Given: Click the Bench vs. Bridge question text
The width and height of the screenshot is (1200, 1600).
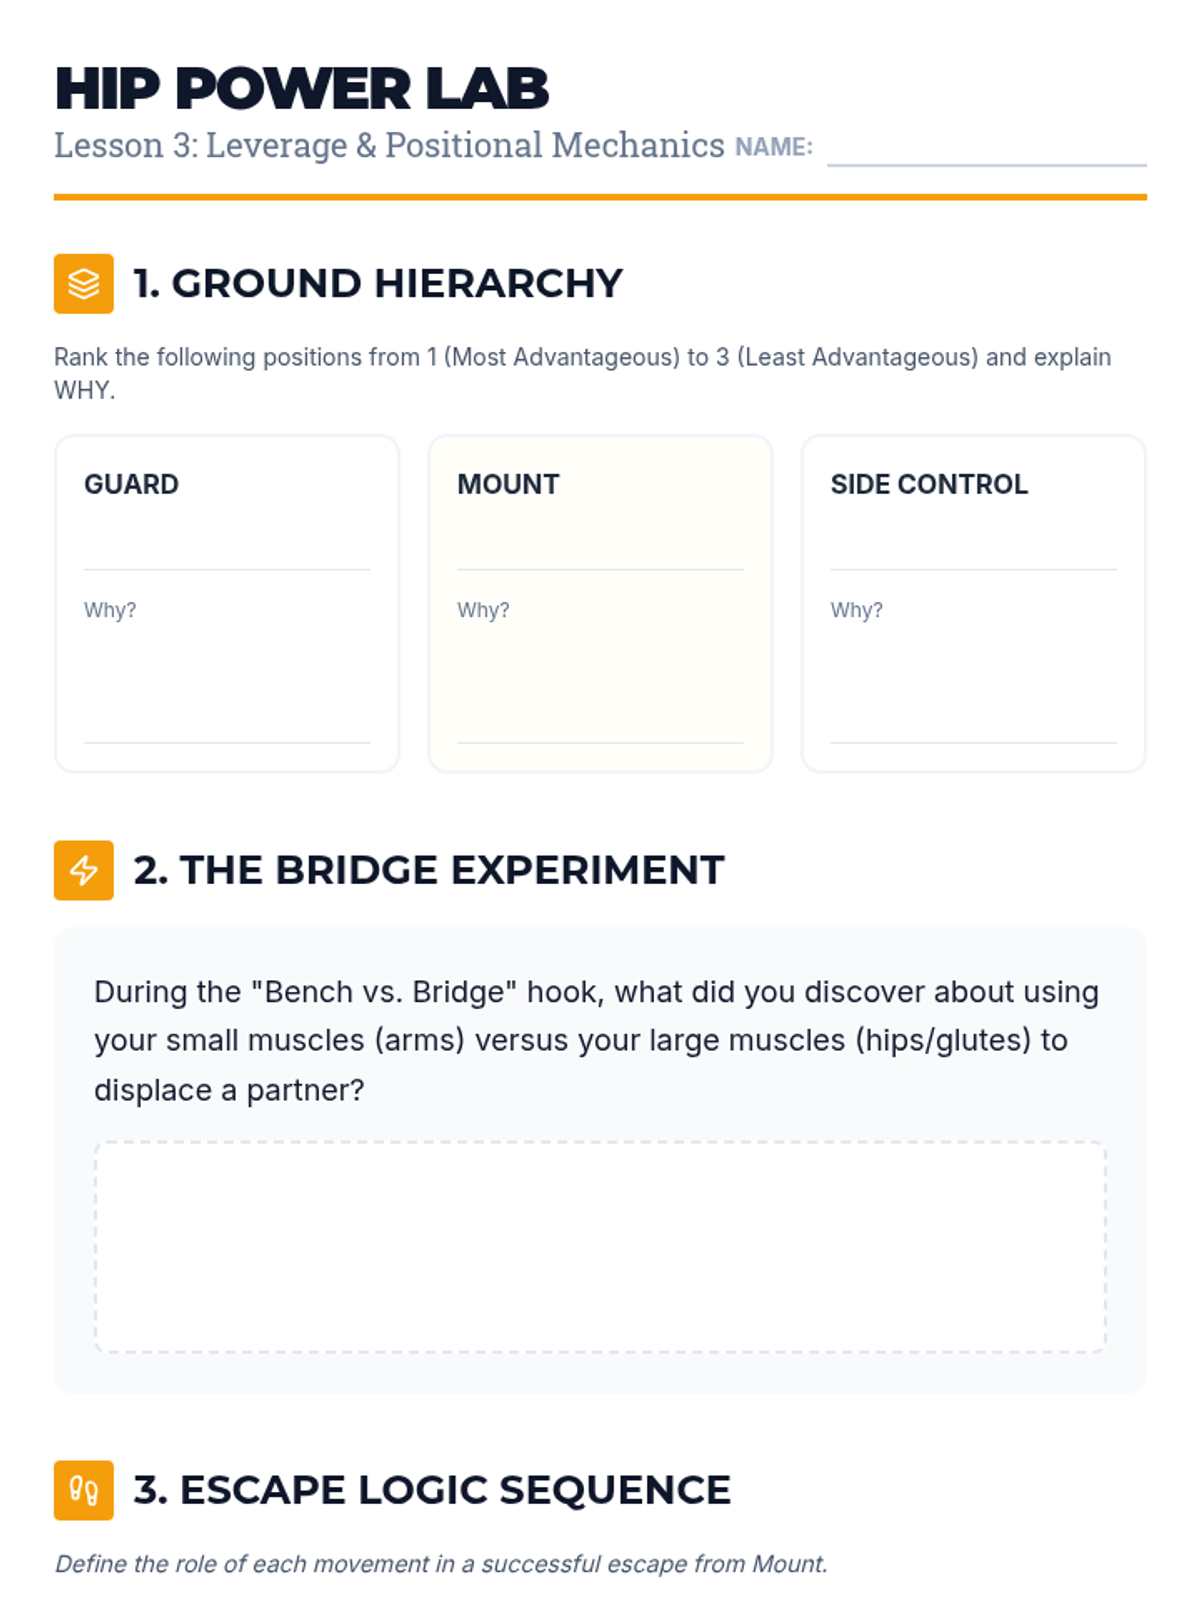Looking at the screenshot, I should [x=596, y=1040].
